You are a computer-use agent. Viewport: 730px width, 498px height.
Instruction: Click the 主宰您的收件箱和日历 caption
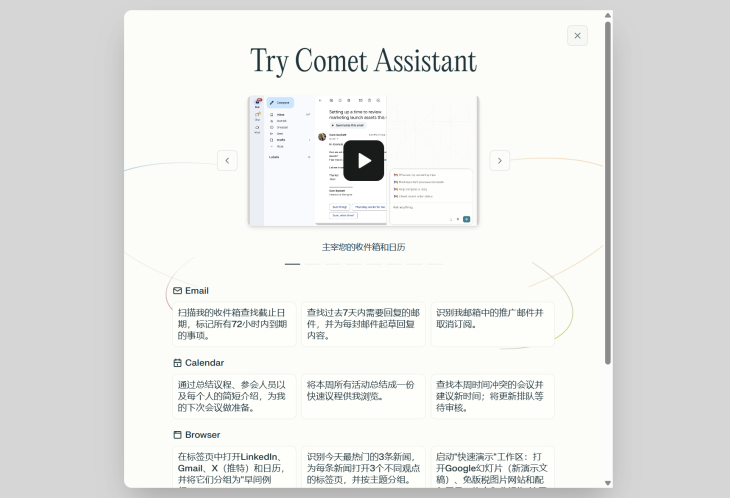tap(364, 247)
